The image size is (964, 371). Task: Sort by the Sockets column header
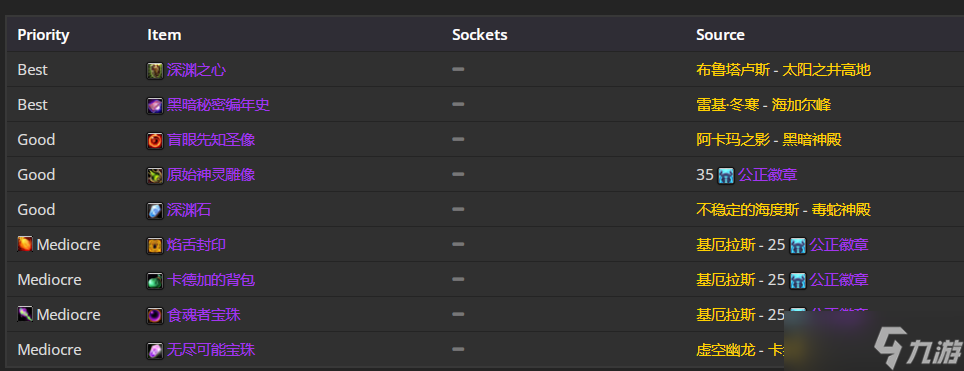pos(480,35)
